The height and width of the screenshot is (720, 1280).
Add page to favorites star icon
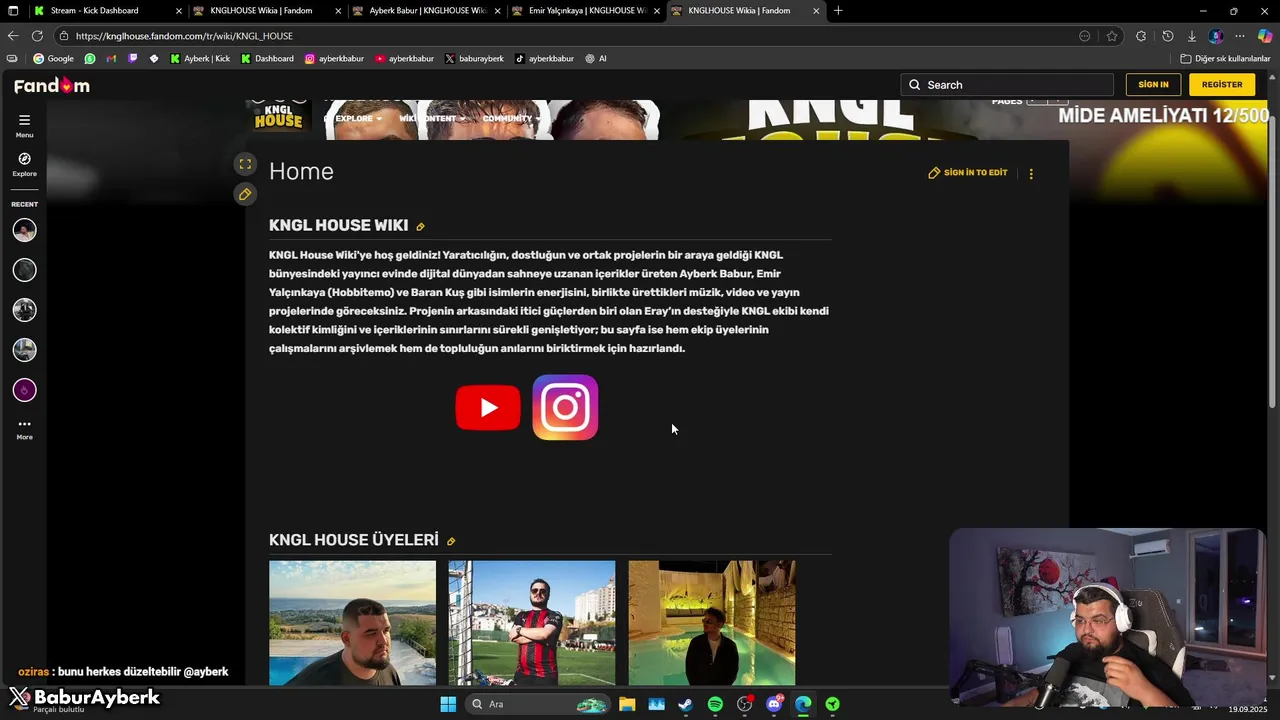click(1112, 36)
